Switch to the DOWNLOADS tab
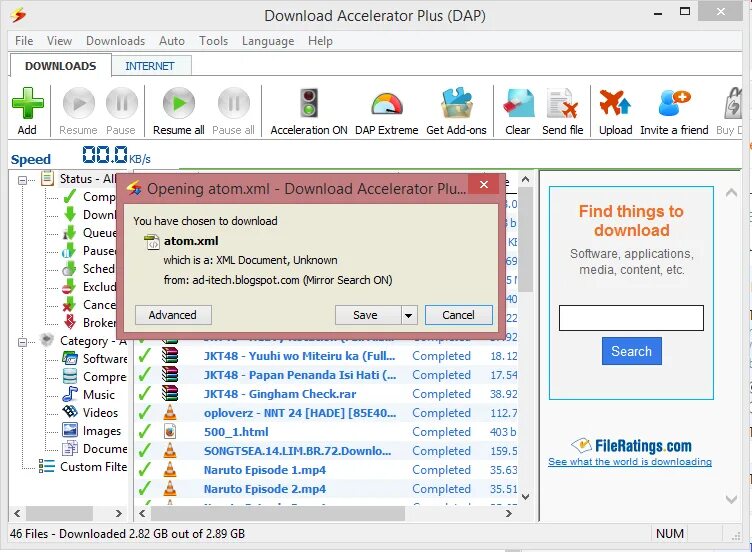The image size is (752, 552). [60, 66]
